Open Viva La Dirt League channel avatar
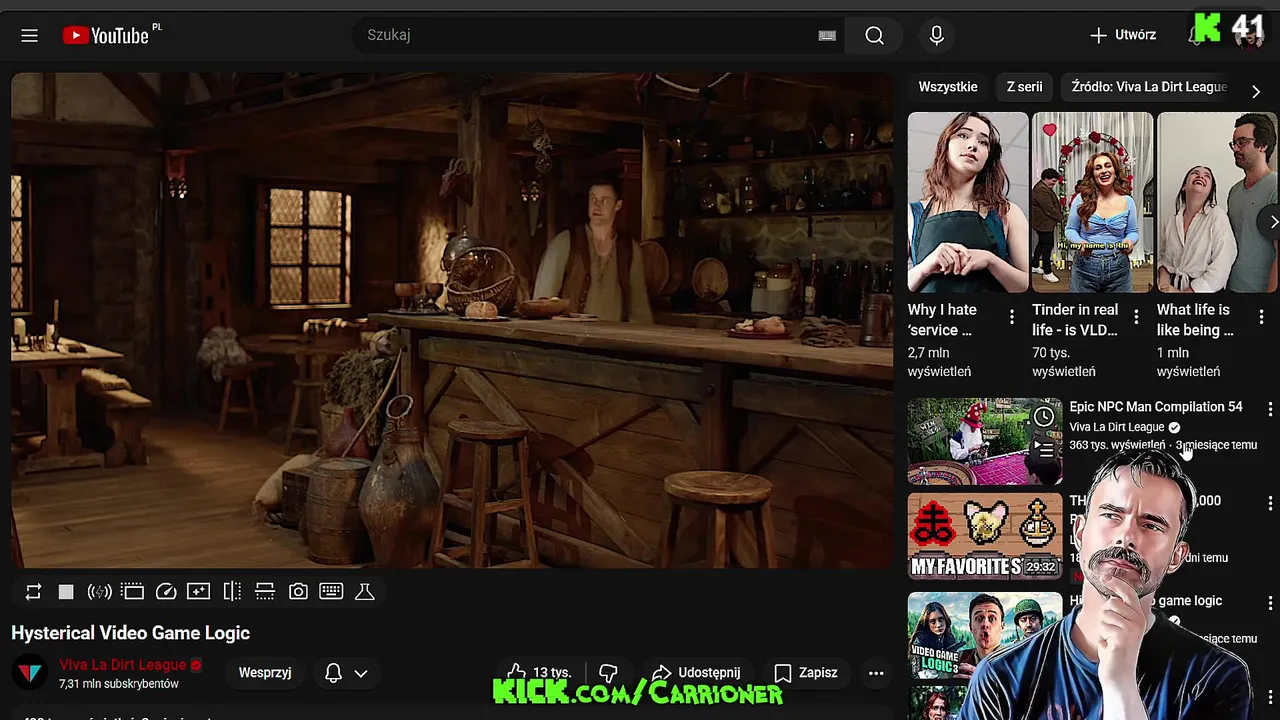 click(30, 673)
